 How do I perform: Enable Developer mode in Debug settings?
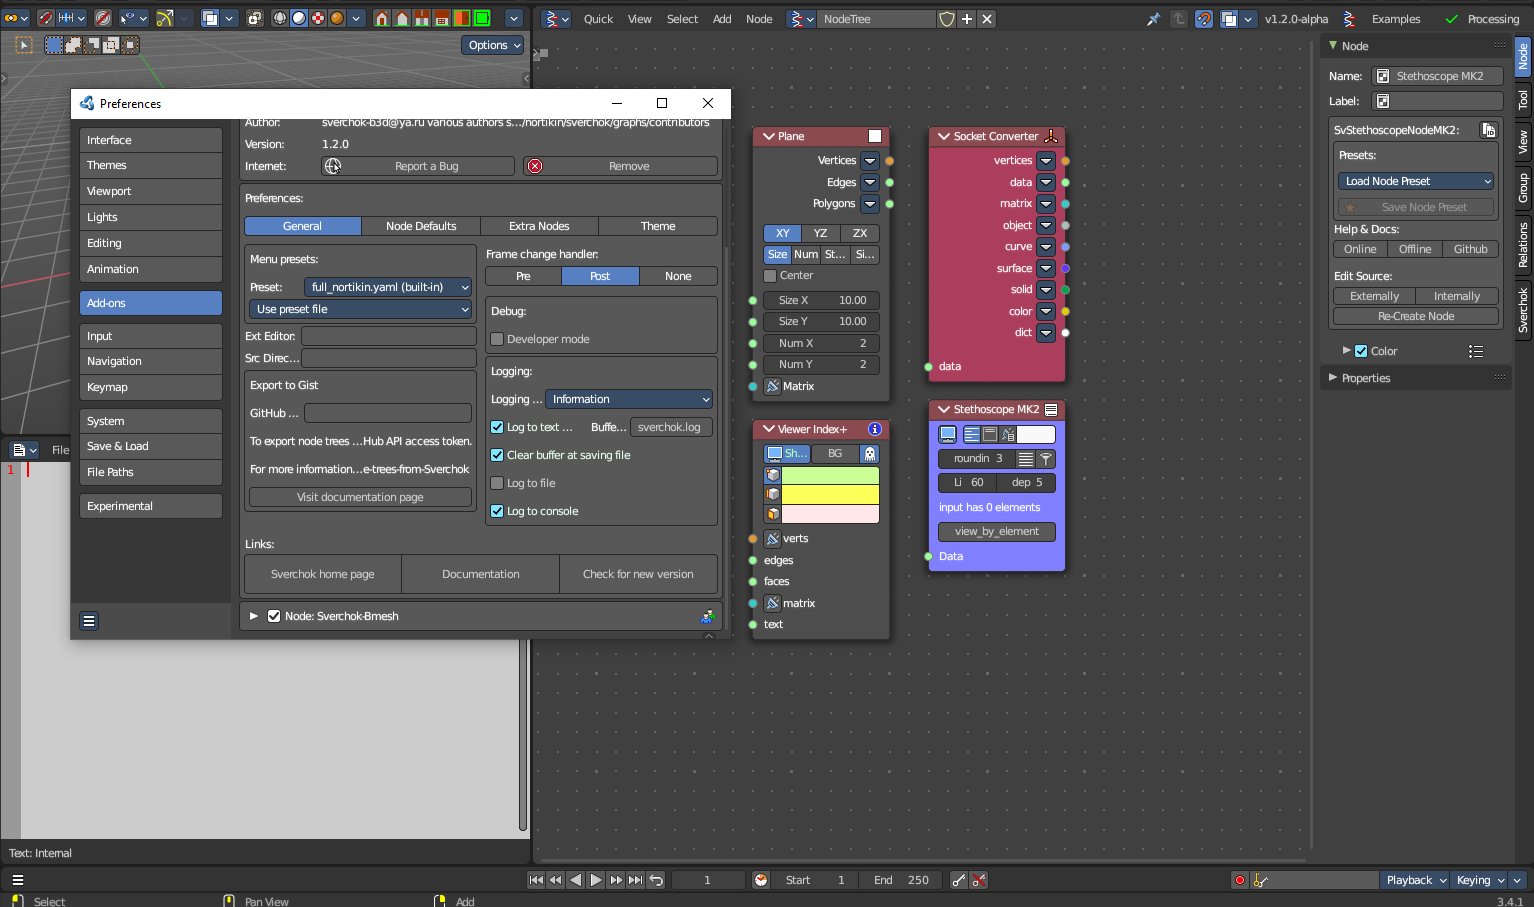[x=497, y=339]
